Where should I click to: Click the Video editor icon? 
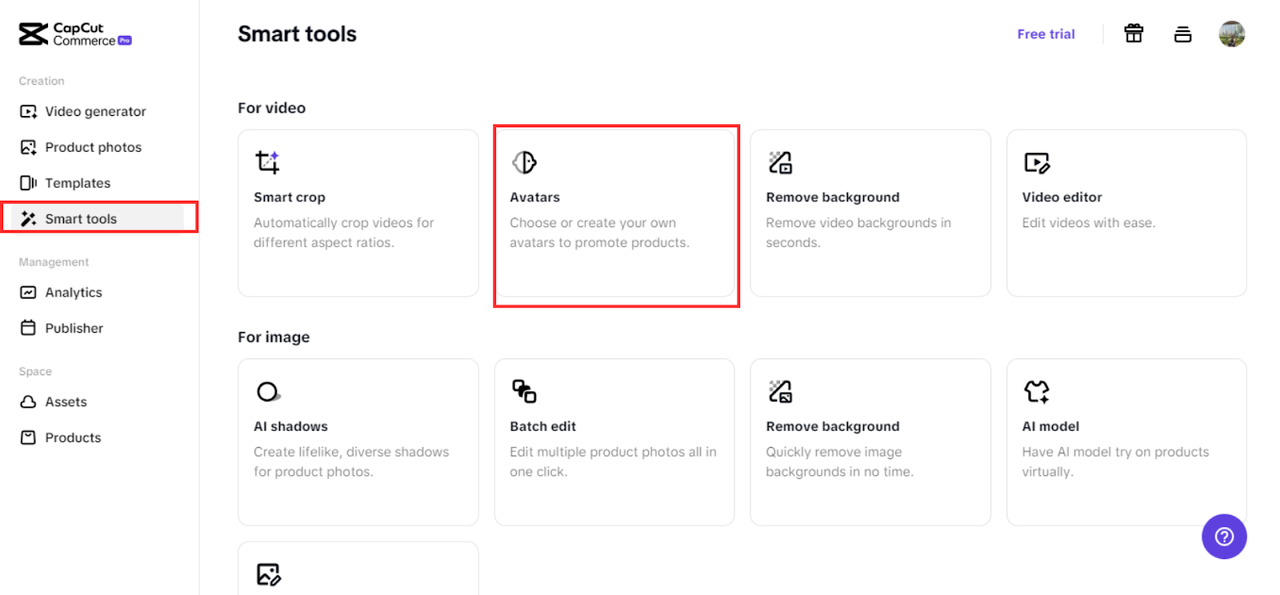(1037, 162)
